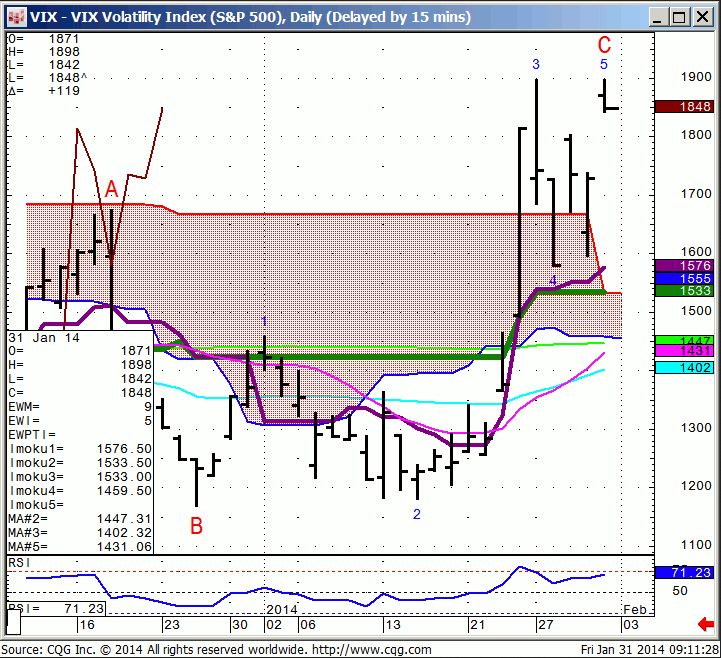Click the blue RSI 71.23 value label
The image size is (721, 658).
[x=685, y=572]
